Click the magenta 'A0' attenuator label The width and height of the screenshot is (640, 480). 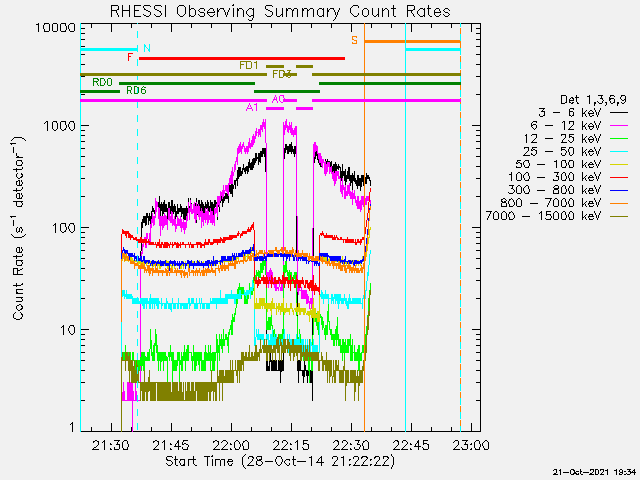point(278,99)
